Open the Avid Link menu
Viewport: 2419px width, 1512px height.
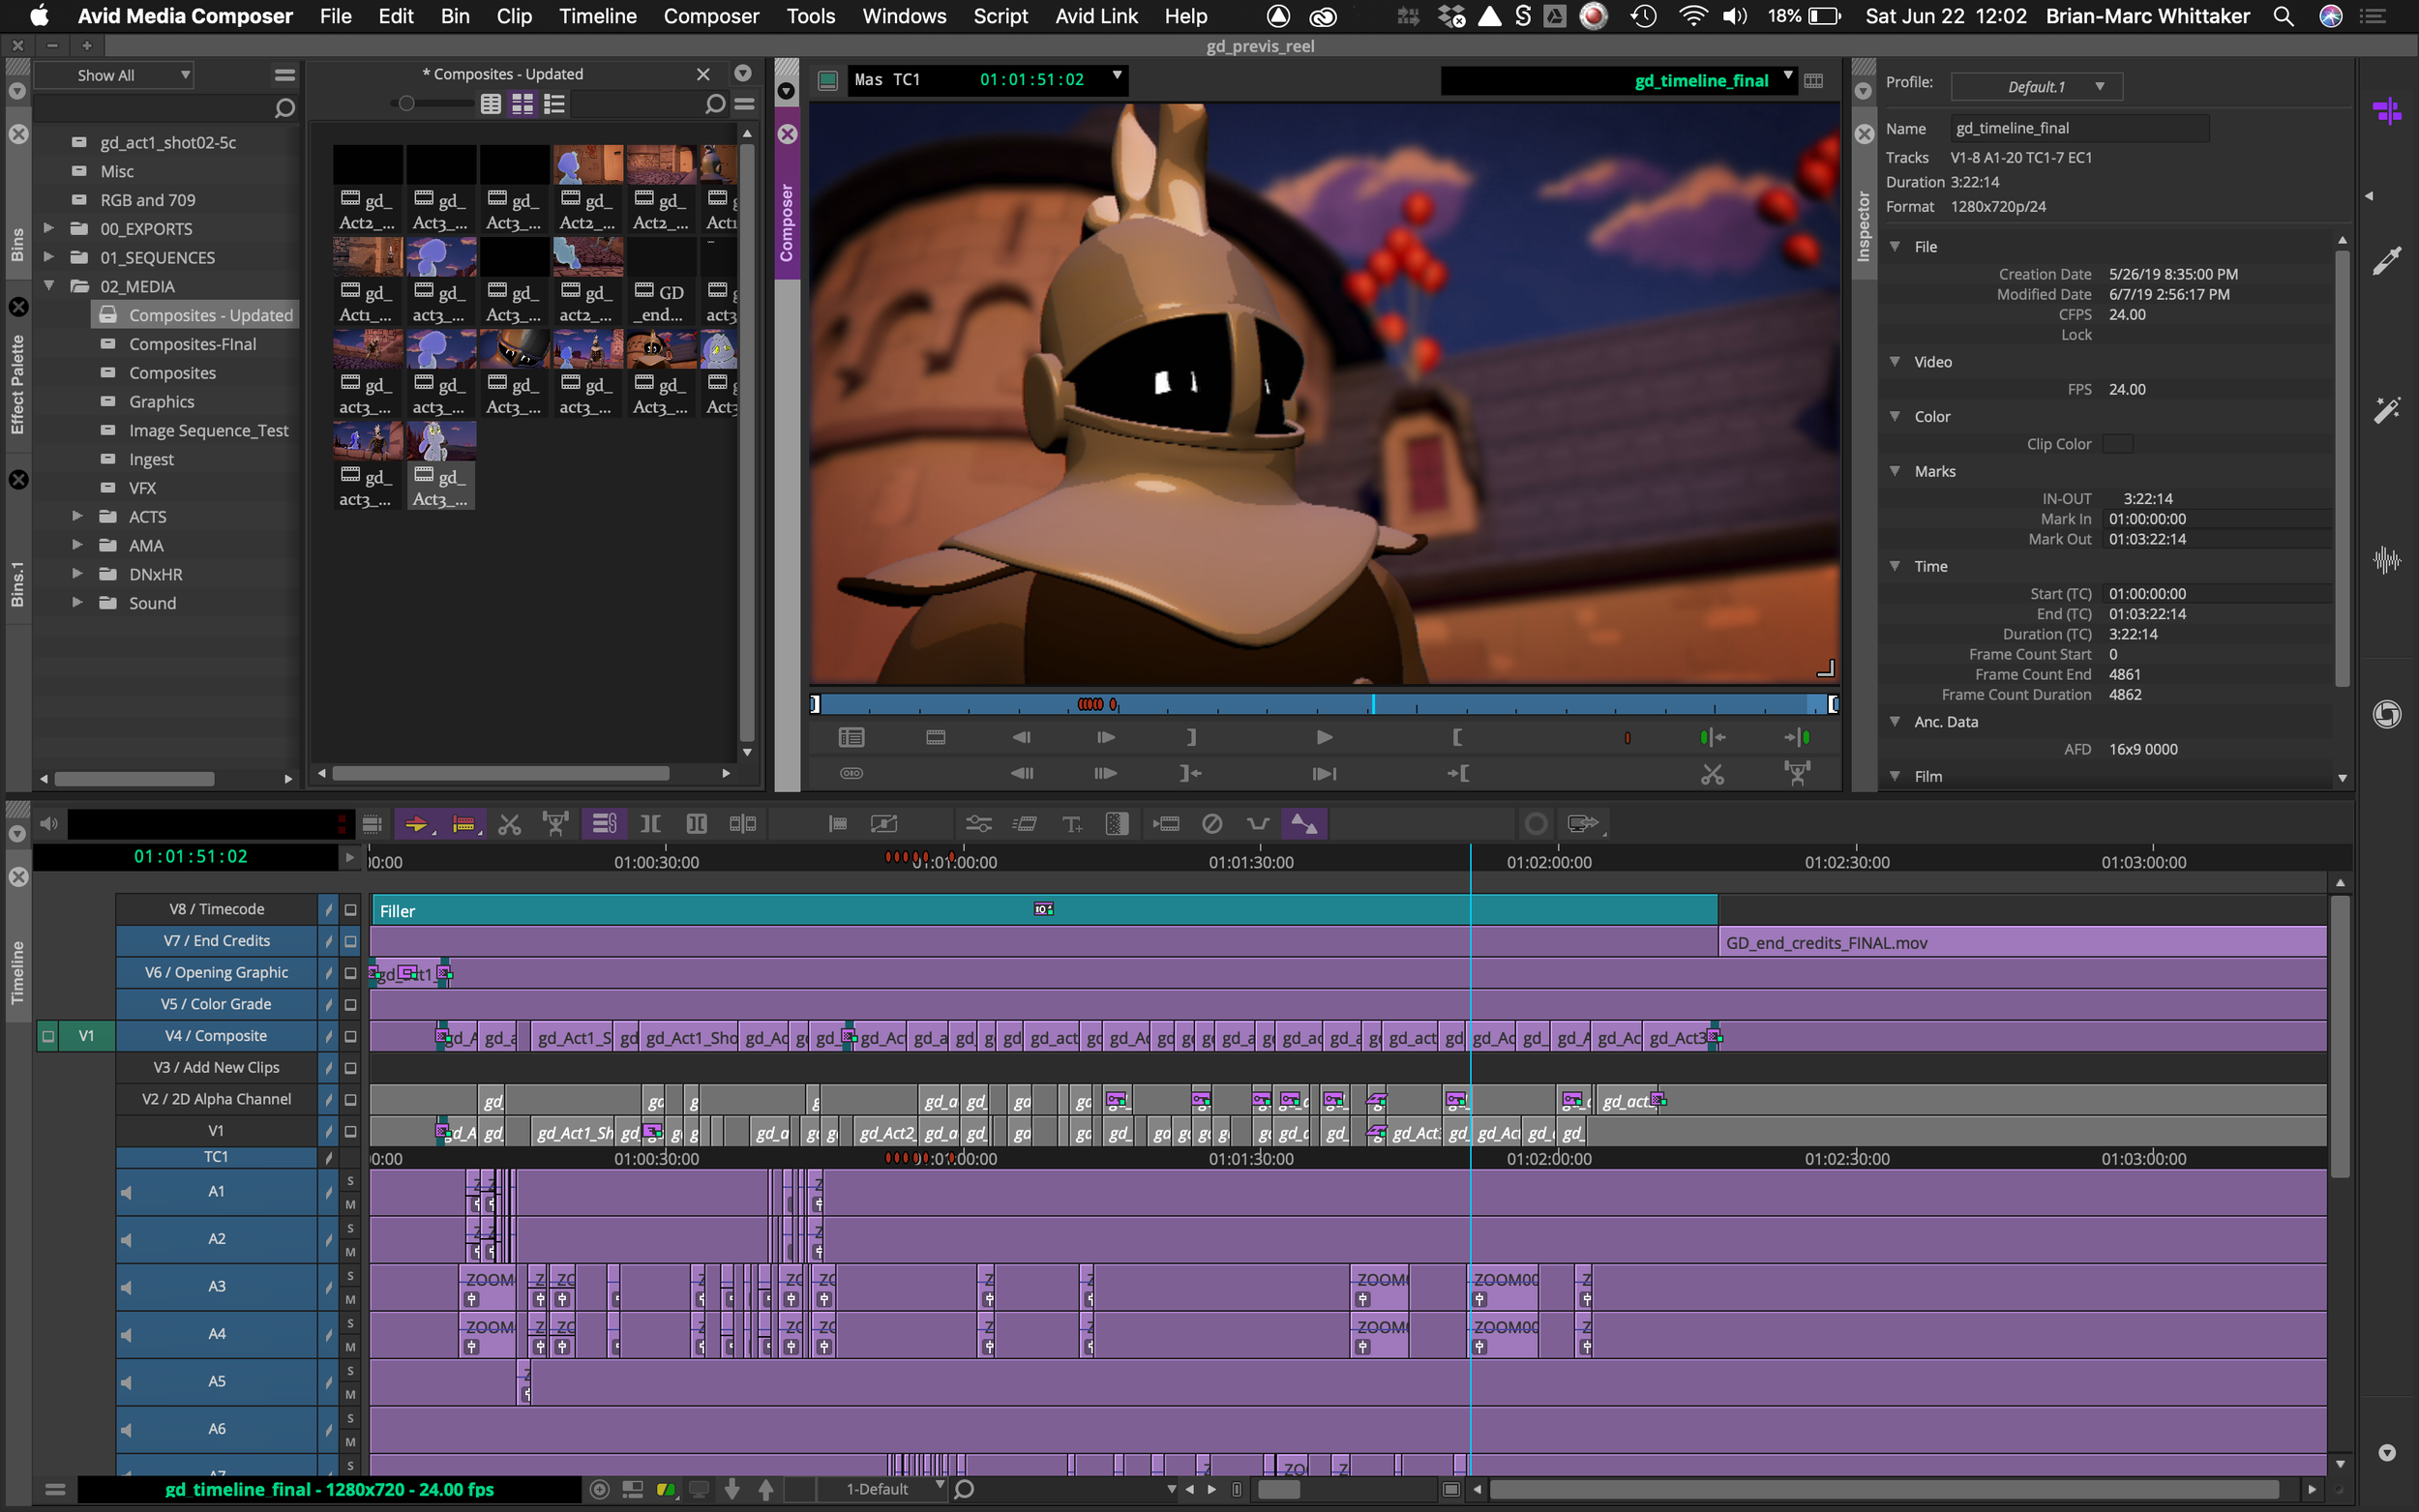tap(1096, 16)
